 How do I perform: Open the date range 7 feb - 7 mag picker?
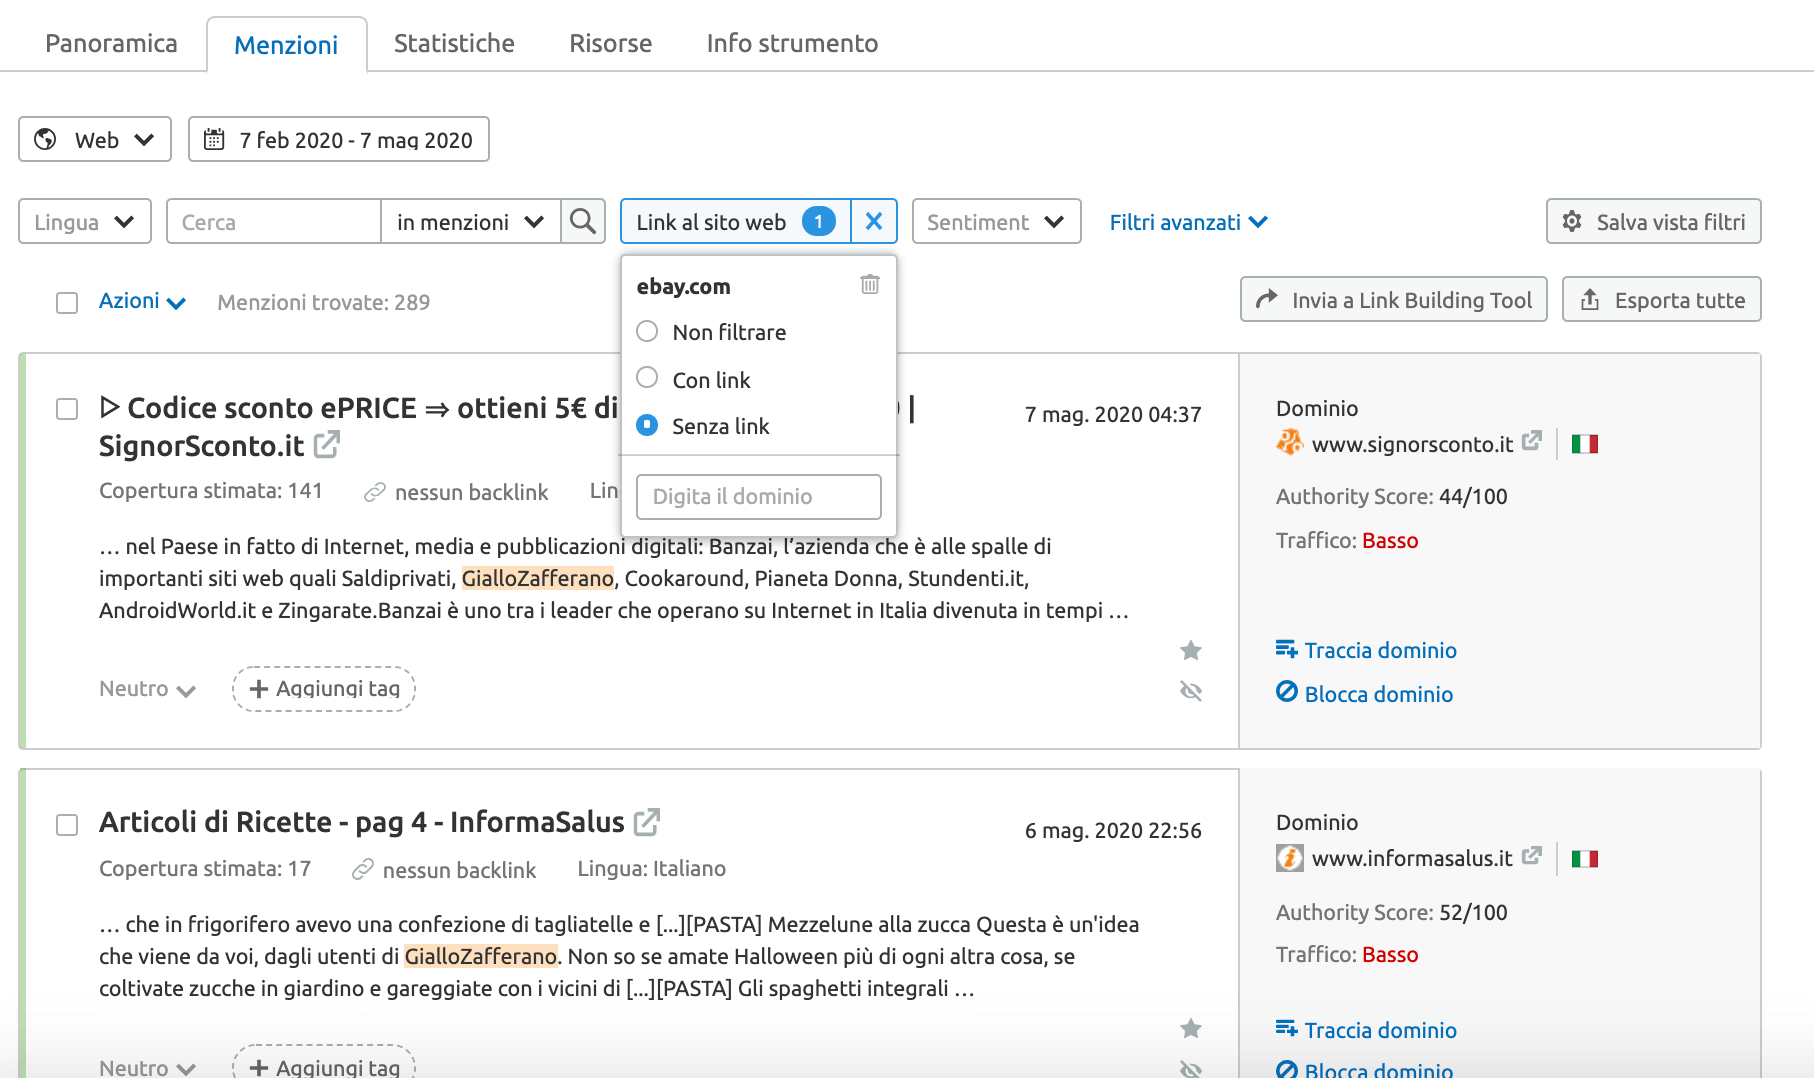[x=339, y=139]
